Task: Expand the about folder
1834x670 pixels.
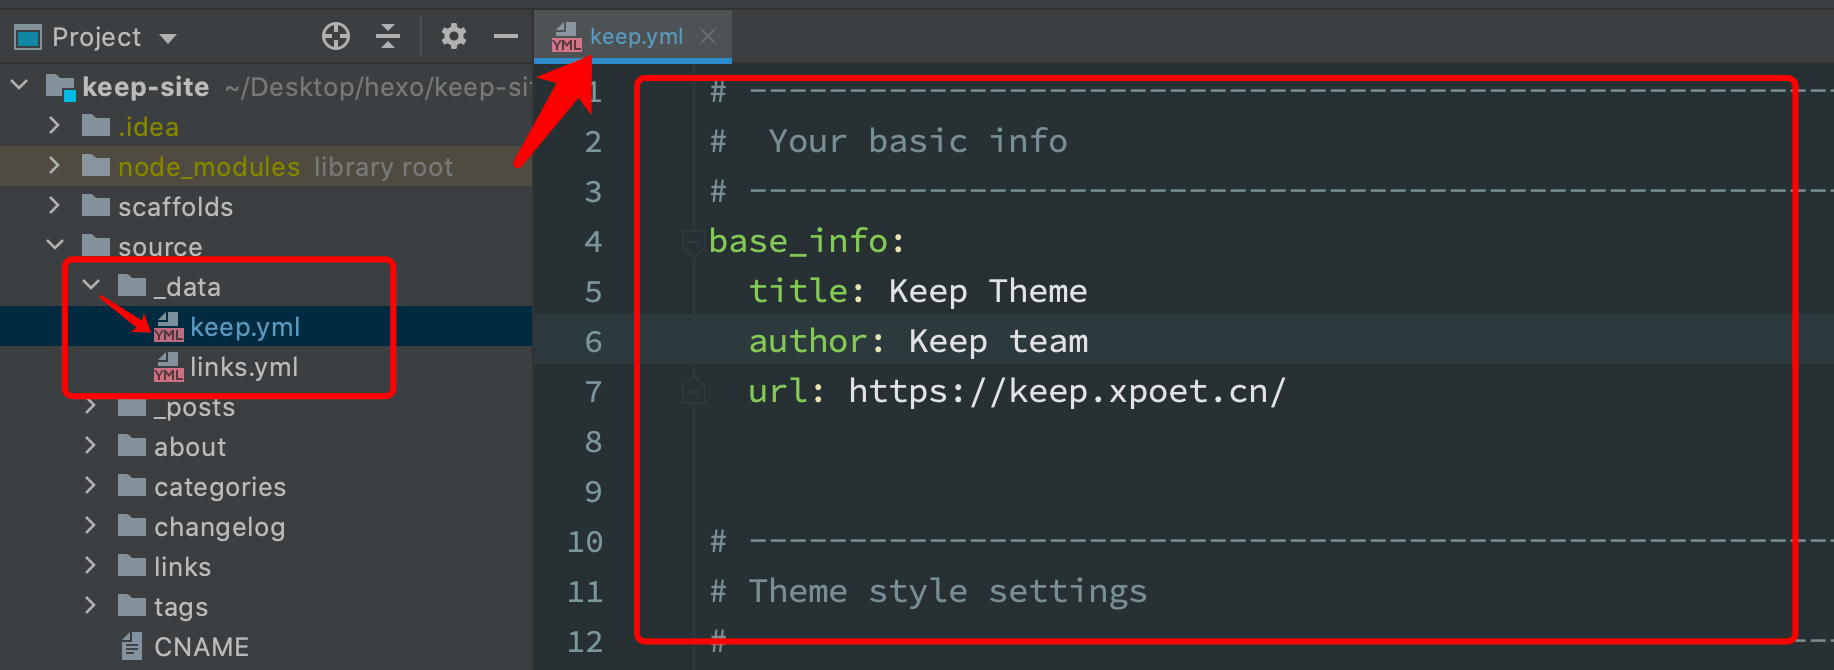Action: [91, 446]
